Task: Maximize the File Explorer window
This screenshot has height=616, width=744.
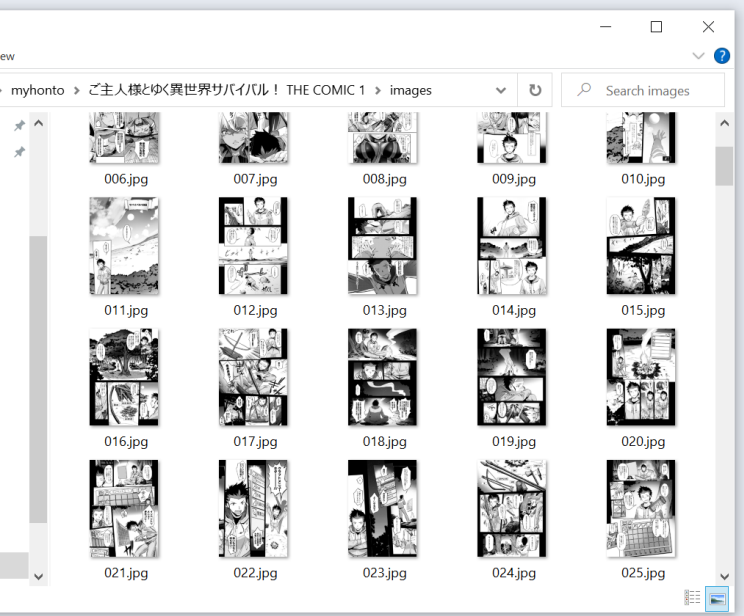Action: pos(656,27)
